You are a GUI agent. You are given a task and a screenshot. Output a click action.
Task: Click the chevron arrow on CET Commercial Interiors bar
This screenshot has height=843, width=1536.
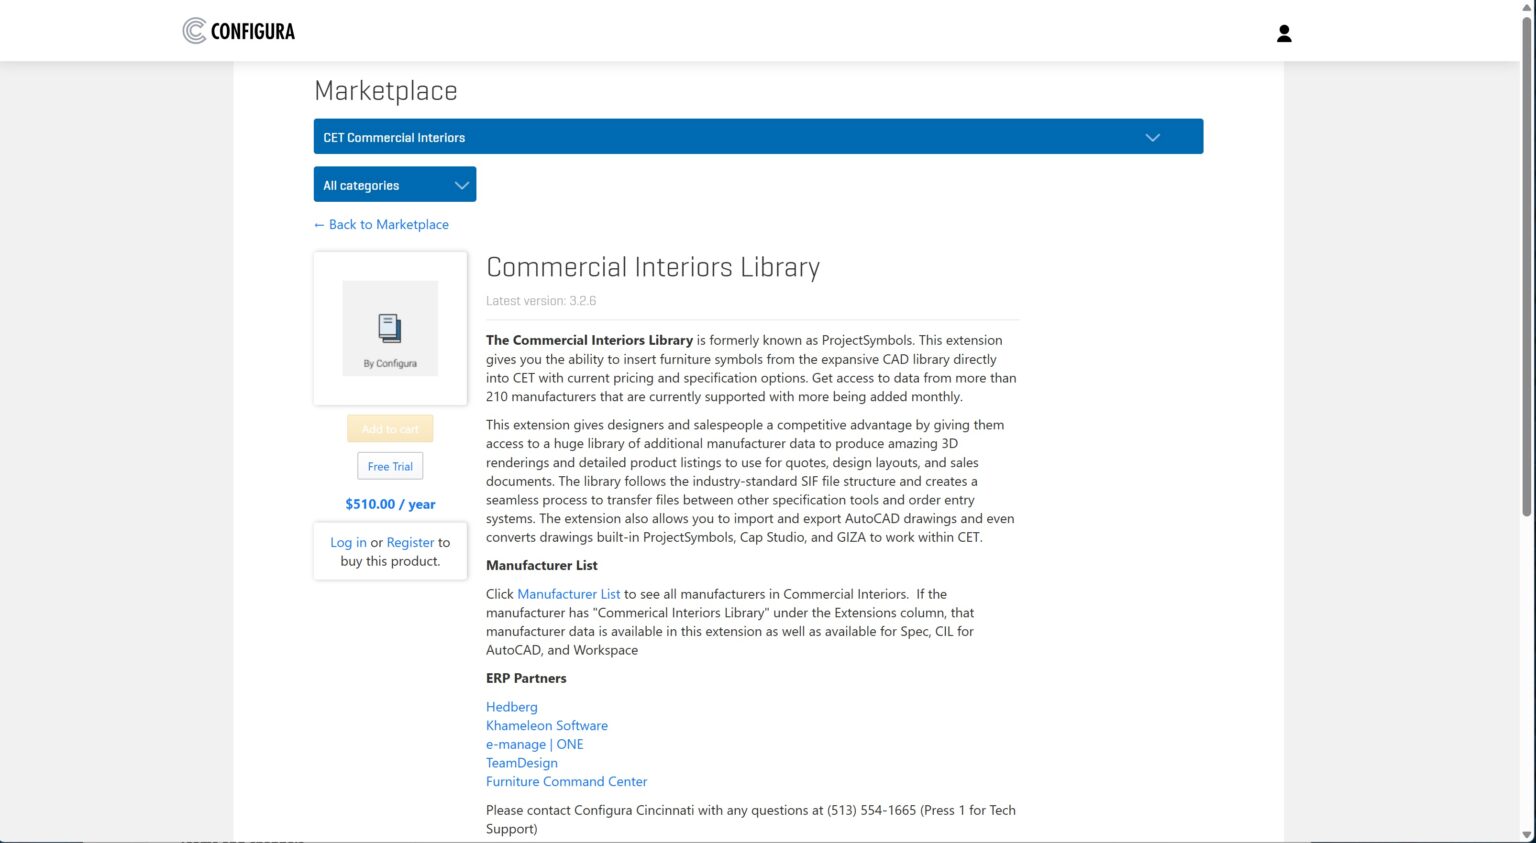coord(1152,137)
